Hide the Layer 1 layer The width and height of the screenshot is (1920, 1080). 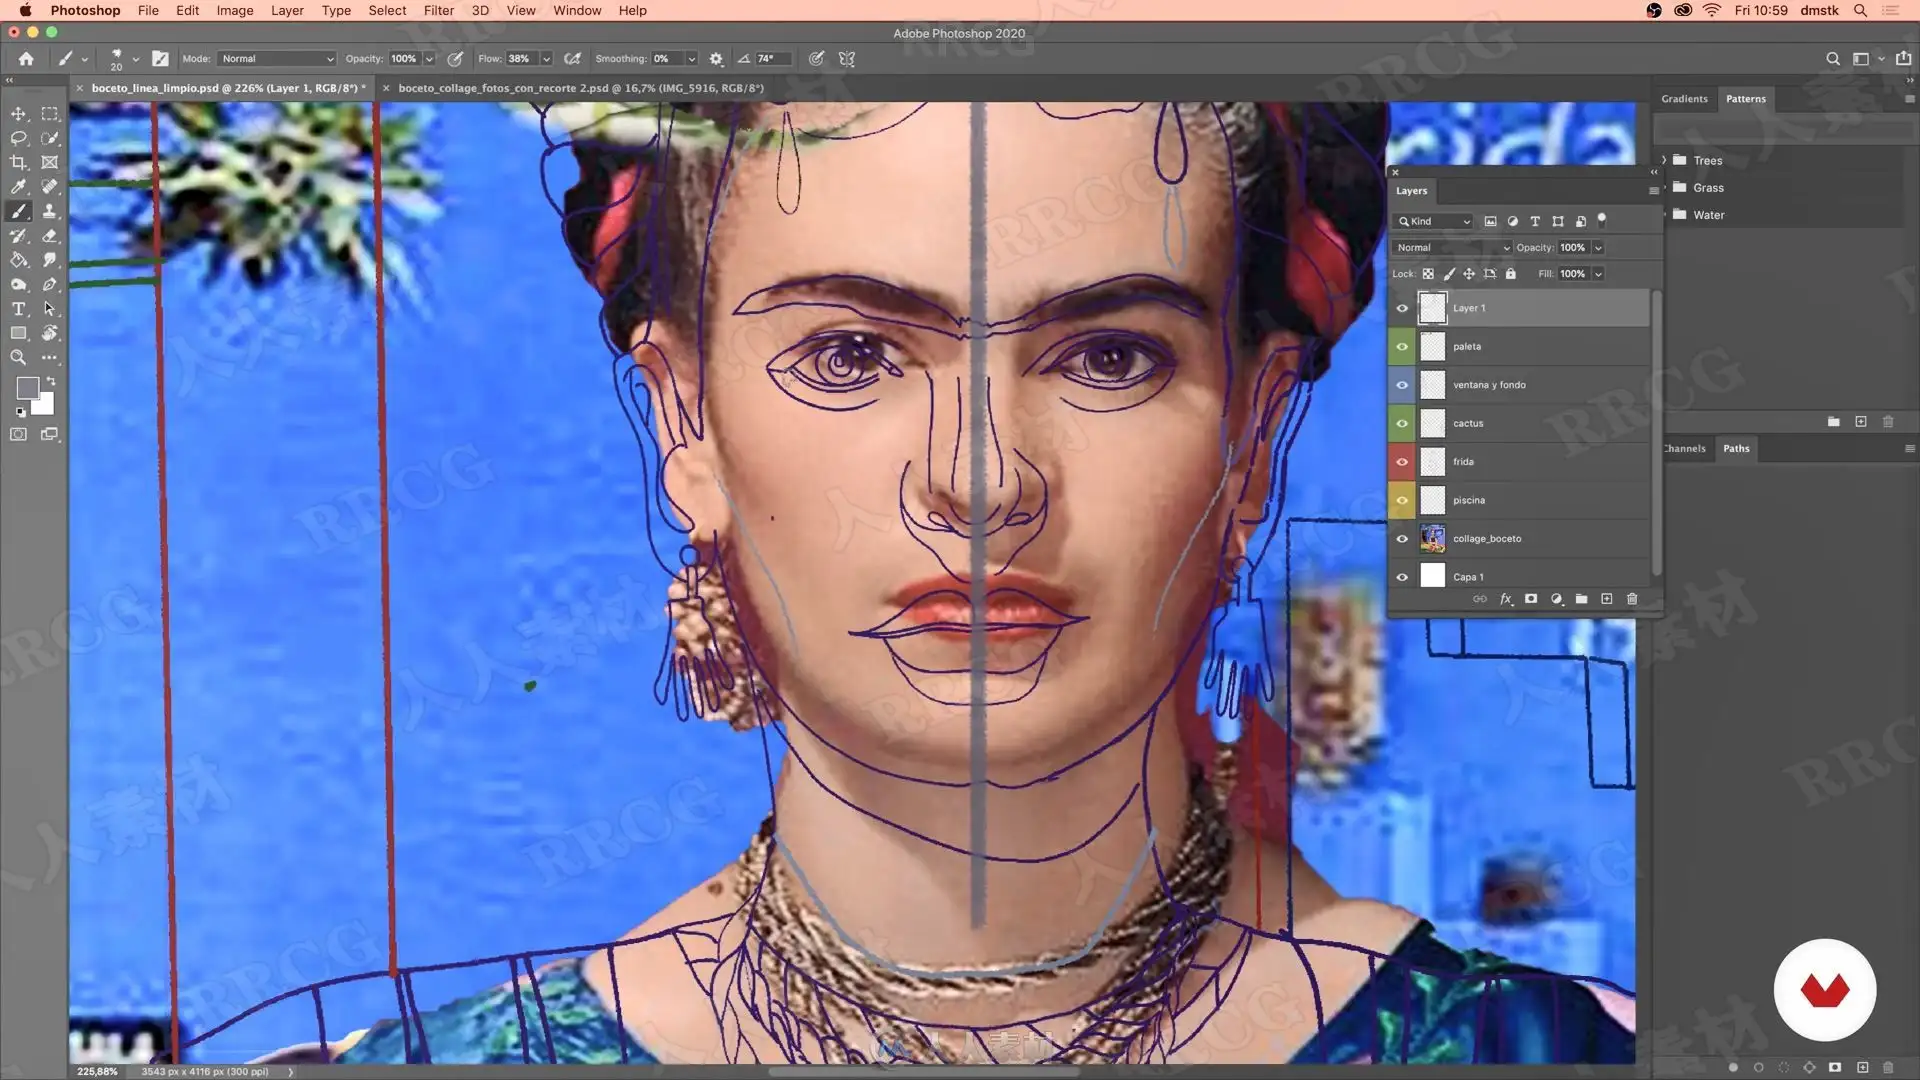[x=1402, y=308]
